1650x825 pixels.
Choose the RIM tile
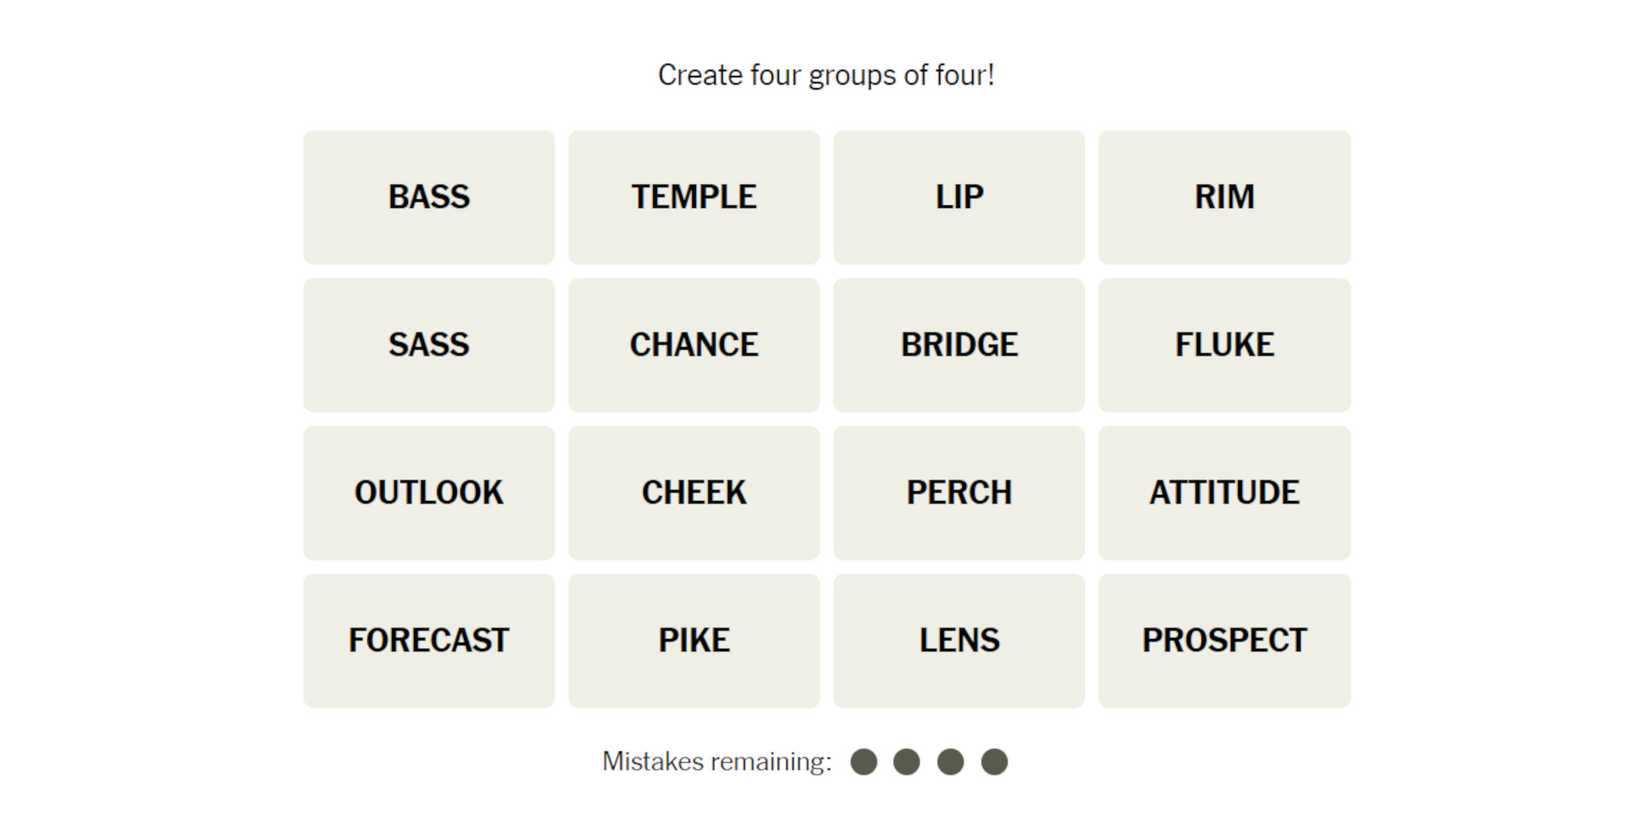pos(1224,197)
